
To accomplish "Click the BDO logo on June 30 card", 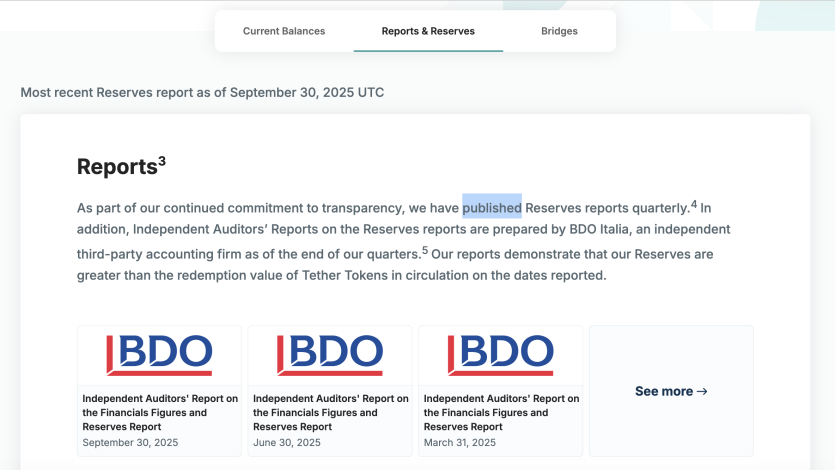I will (330, 355).
